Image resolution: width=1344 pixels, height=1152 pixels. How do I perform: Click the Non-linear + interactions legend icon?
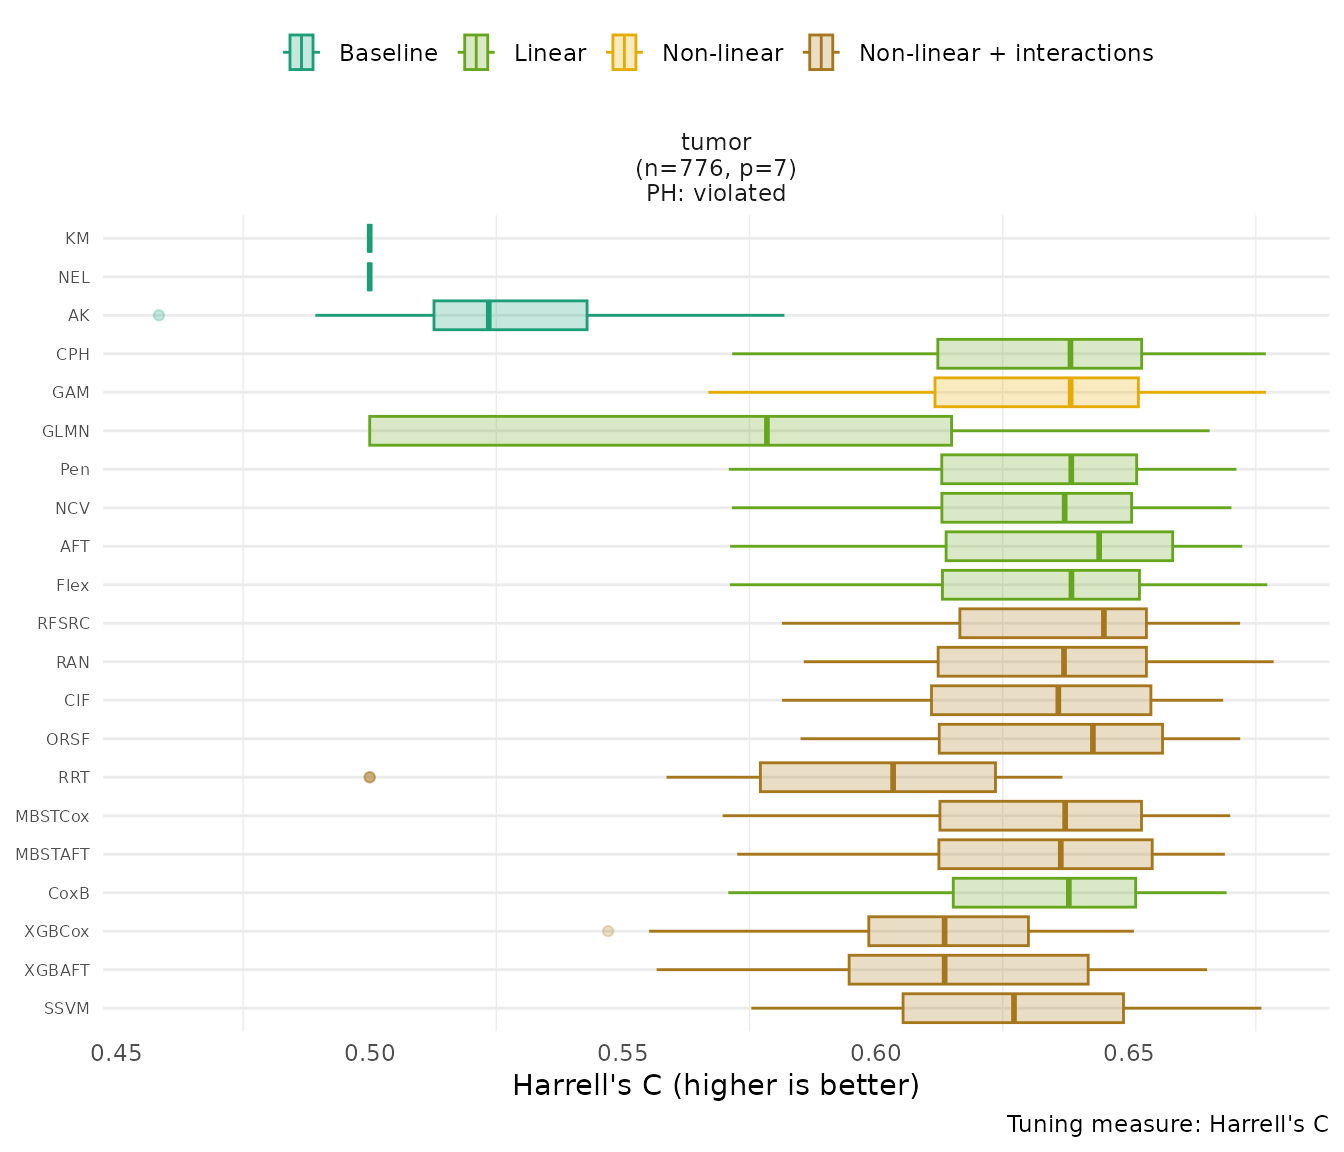click(821, 53)
